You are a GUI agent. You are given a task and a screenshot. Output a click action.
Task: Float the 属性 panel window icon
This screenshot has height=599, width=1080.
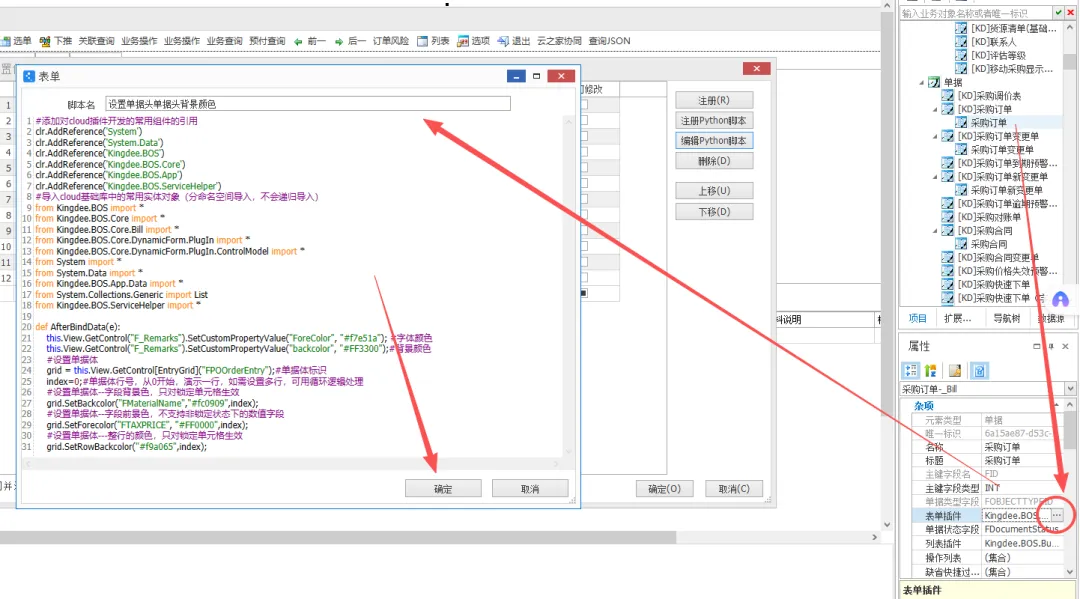[1037, 346]
